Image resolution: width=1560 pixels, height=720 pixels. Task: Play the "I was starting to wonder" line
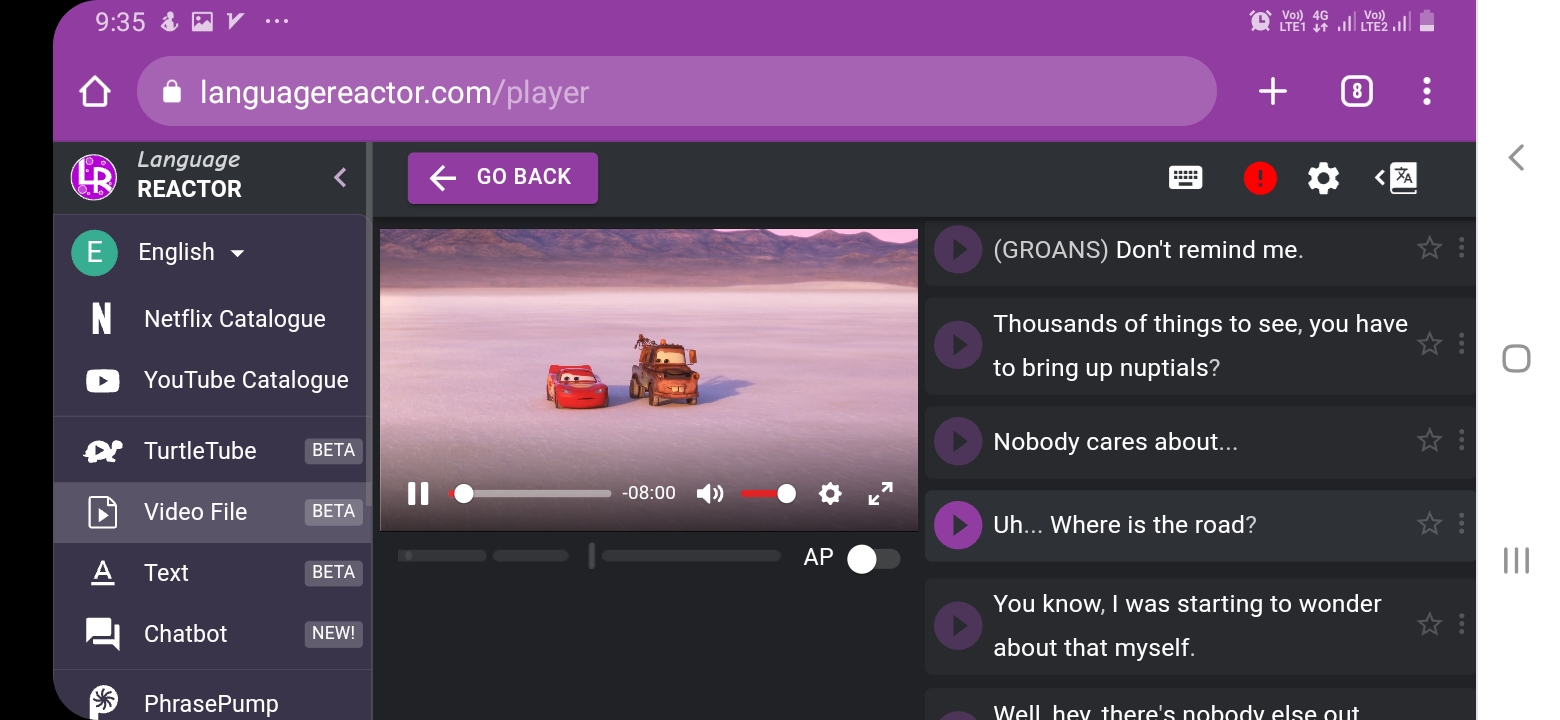[958, 625]
